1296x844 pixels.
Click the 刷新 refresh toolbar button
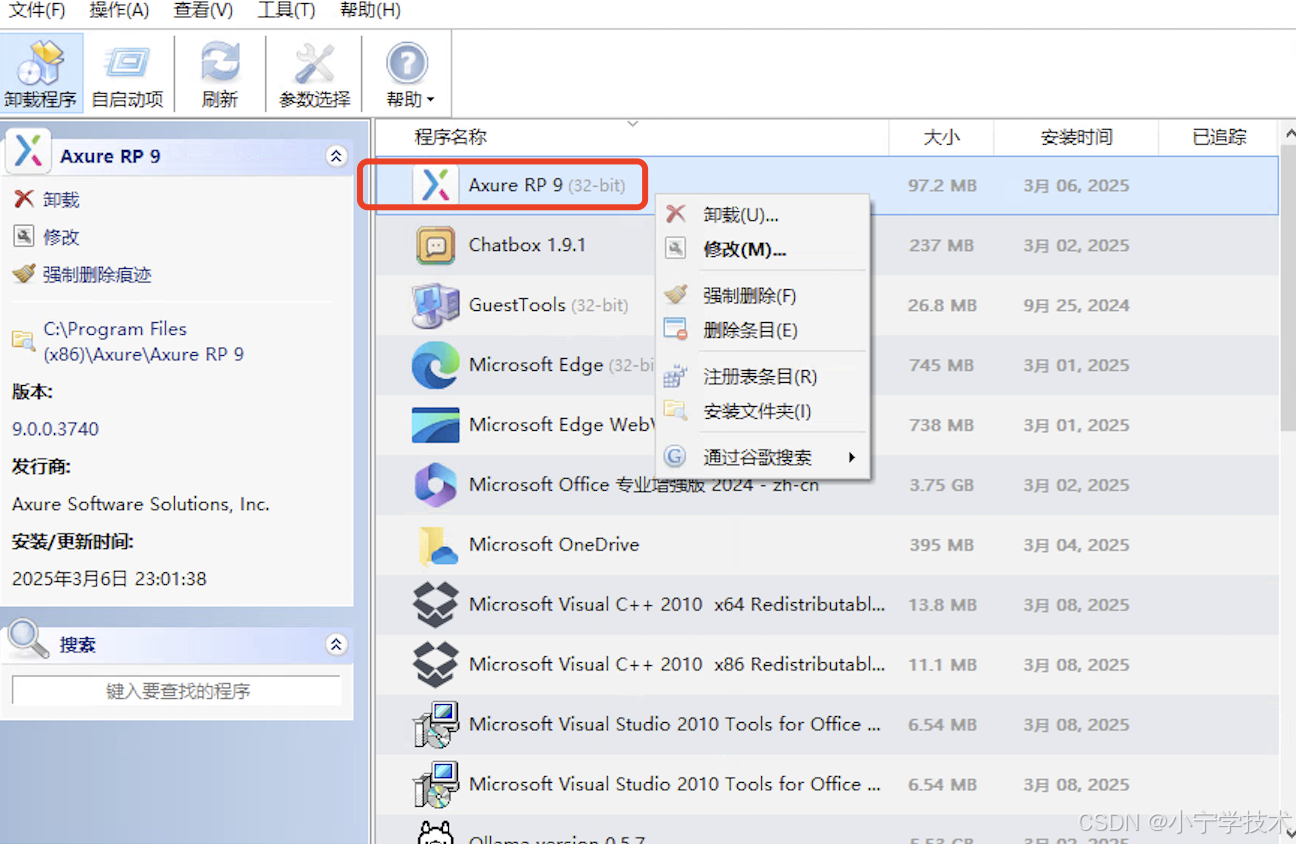tap(220, 74)
